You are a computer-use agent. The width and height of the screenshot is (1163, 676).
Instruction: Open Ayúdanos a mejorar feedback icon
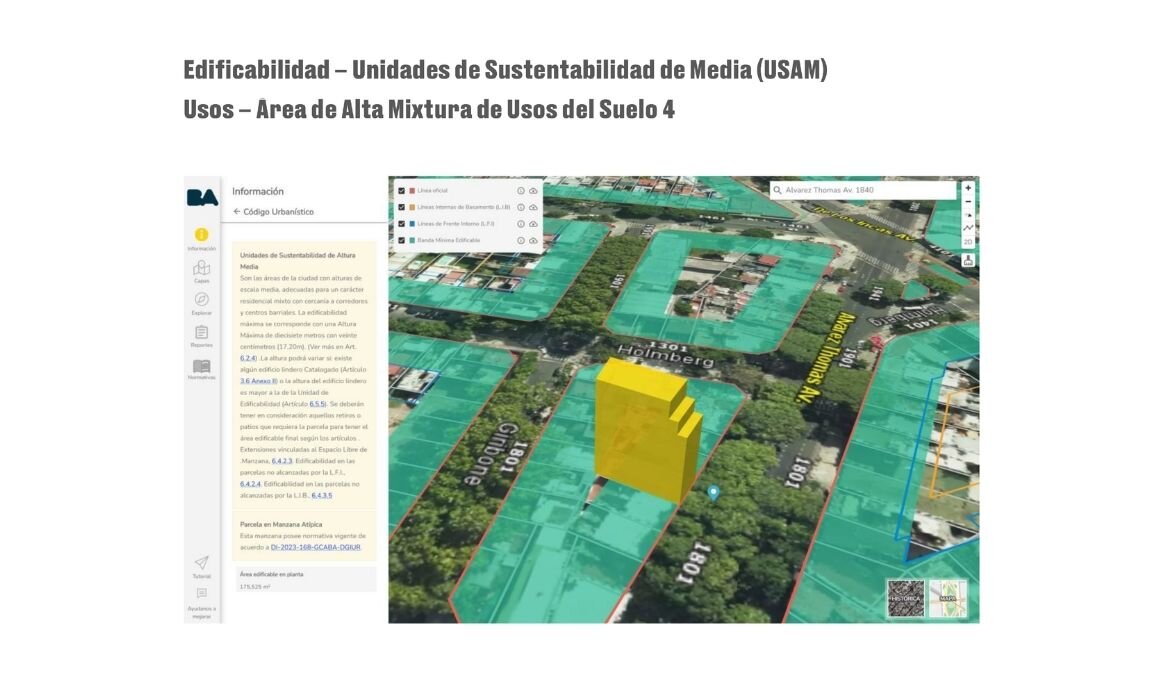coord(201,594)
